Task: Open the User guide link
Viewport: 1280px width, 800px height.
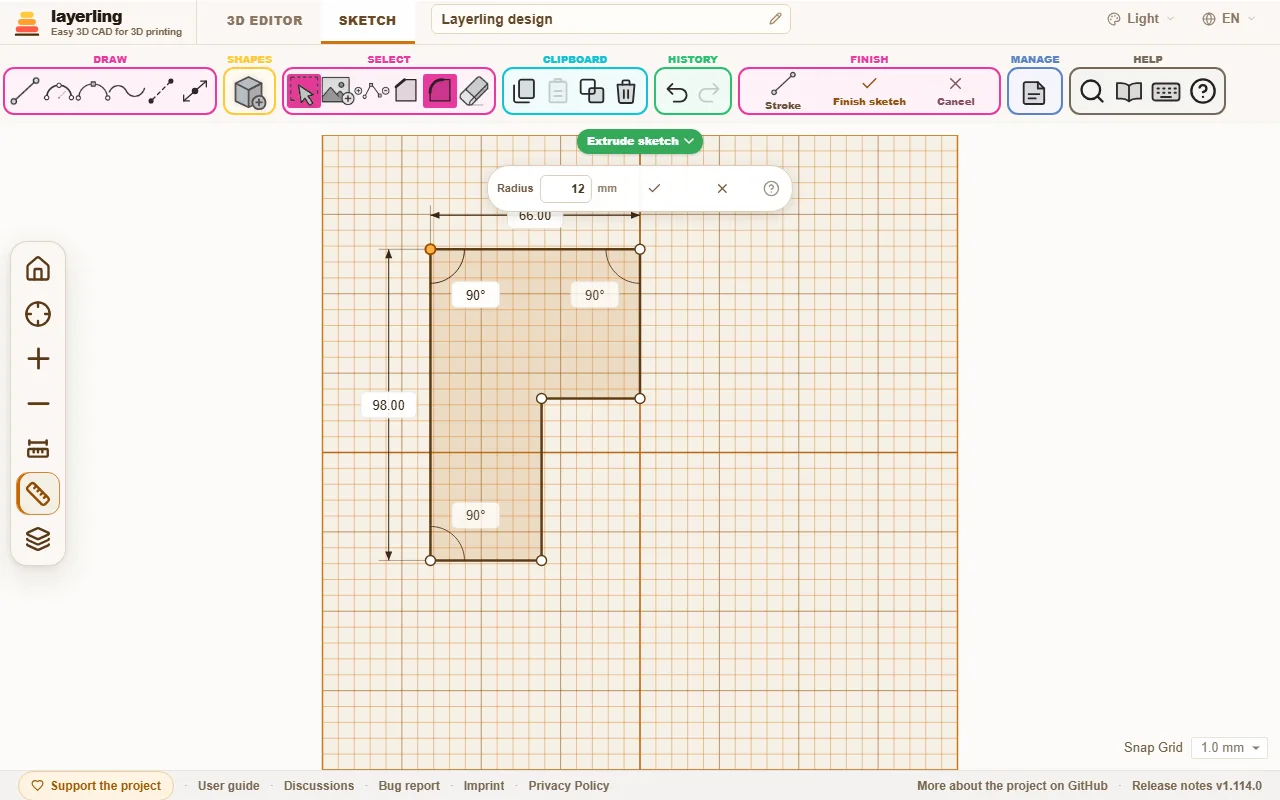Action: 229,786
